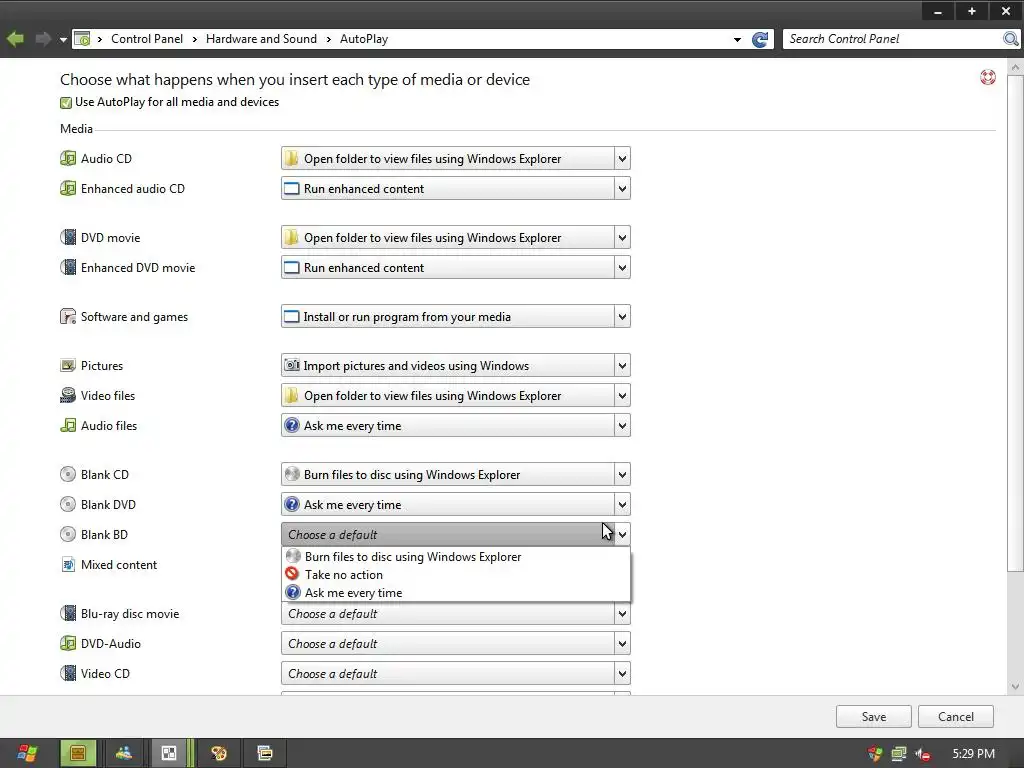1024x768 pixels.
Task: Click the Blank CD disc icon
Action: (x=68, y=474)
